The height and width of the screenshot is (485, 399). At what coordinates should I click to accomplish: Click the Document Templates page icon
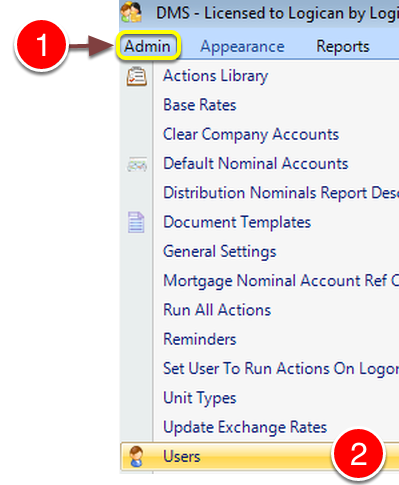[x=136, y=222]
